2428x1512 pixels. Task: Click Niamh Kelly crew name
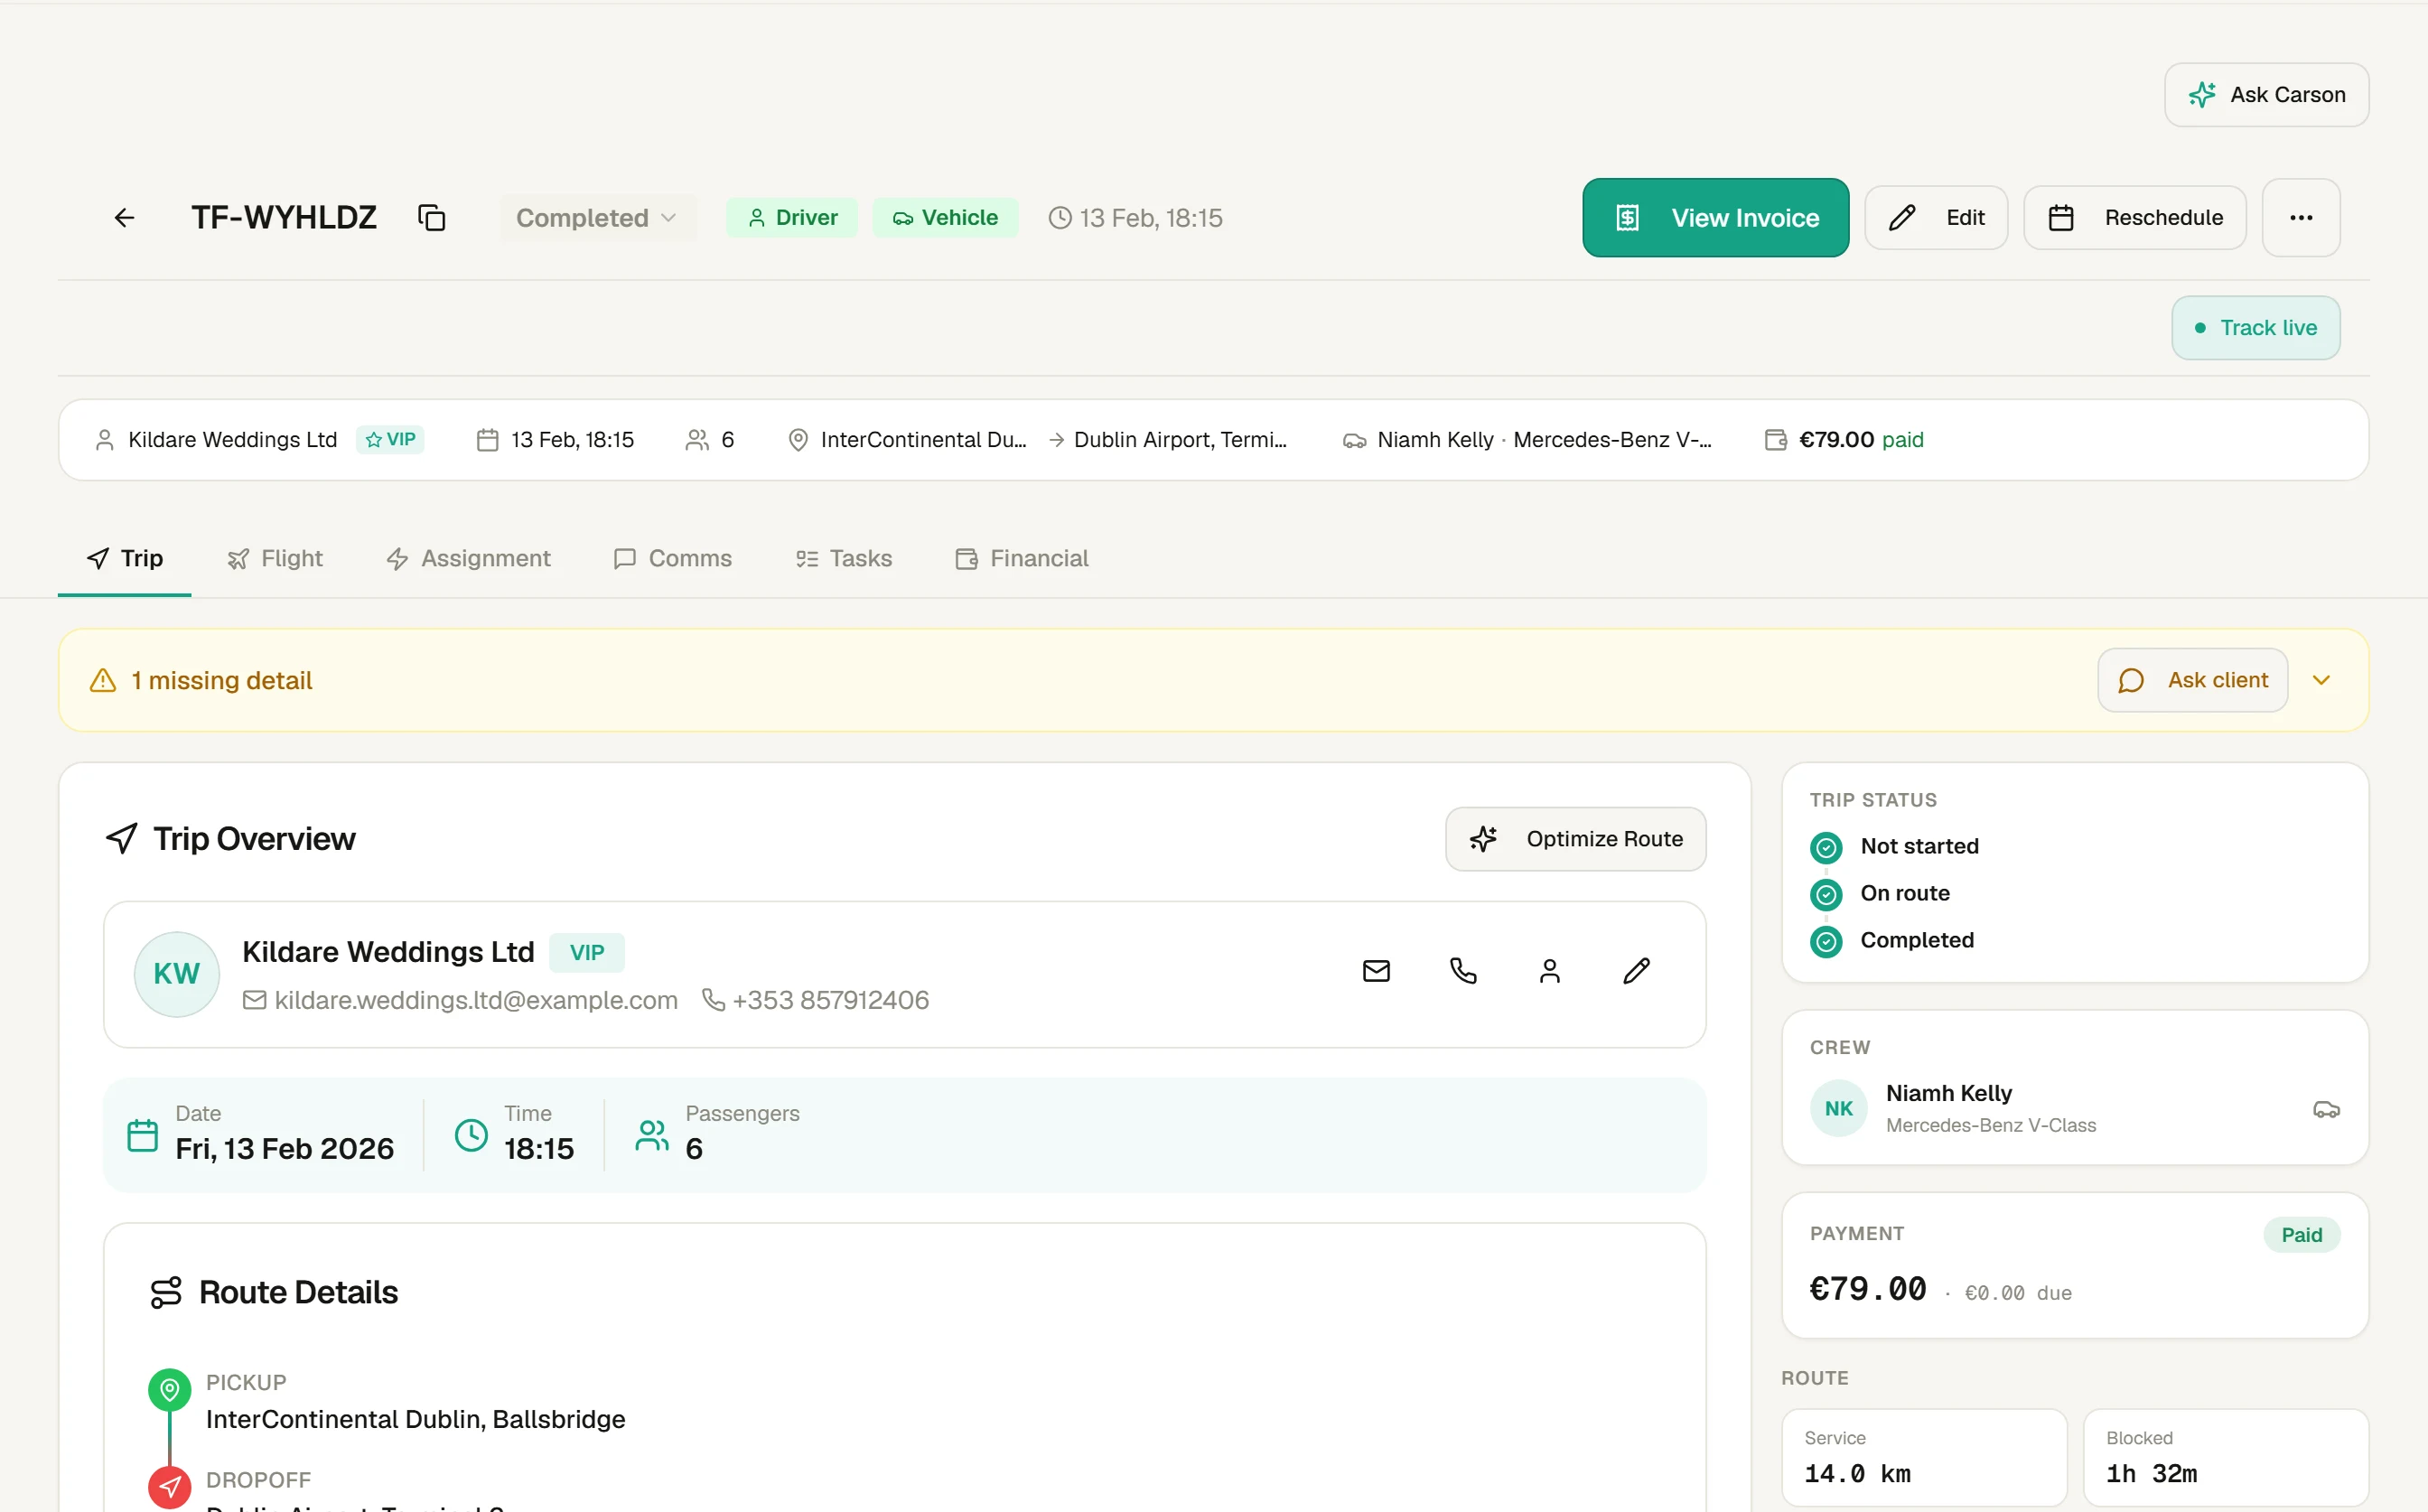pos(1948,1093)
